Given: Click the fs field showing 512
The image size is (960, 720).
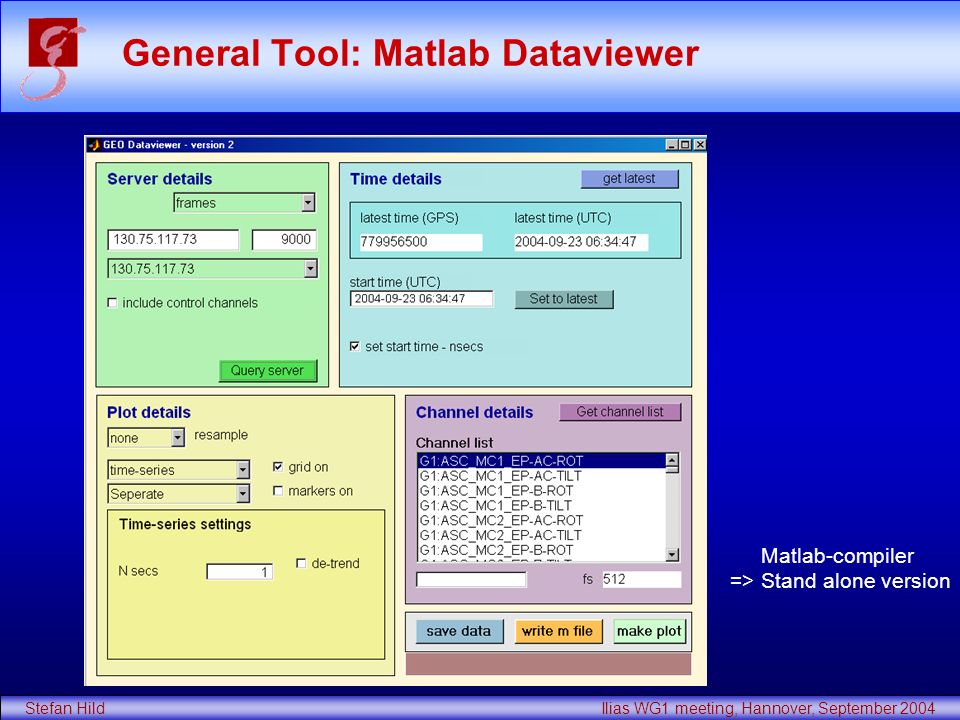Looking at the screenshot, I should (x=641, y=579).
